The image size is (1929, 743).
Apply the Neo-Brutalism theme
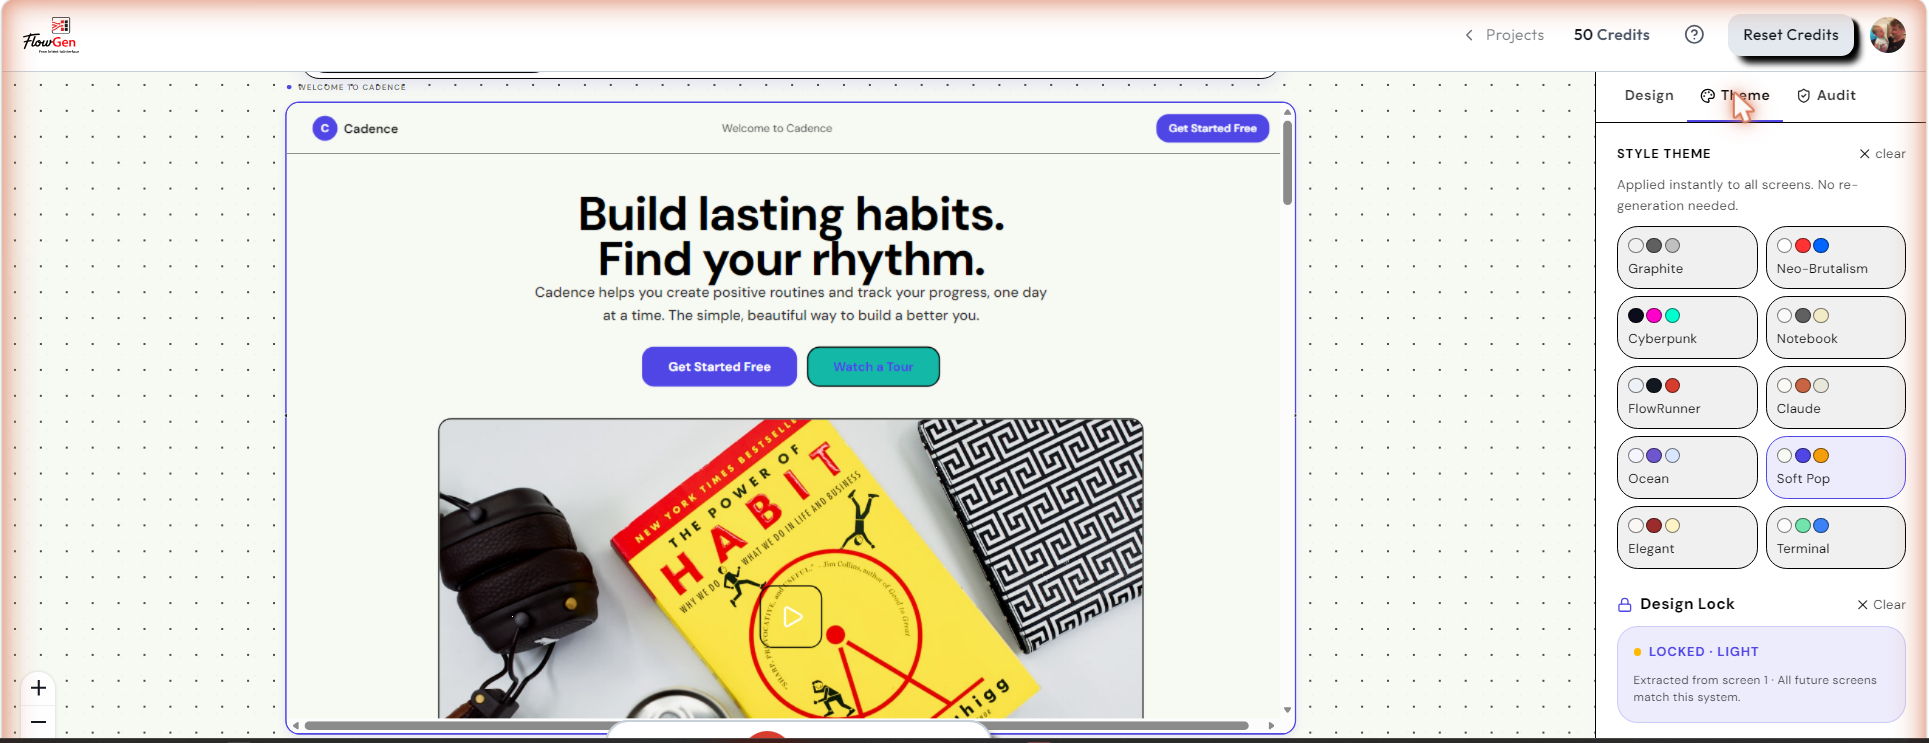[x=1836, y=257]
